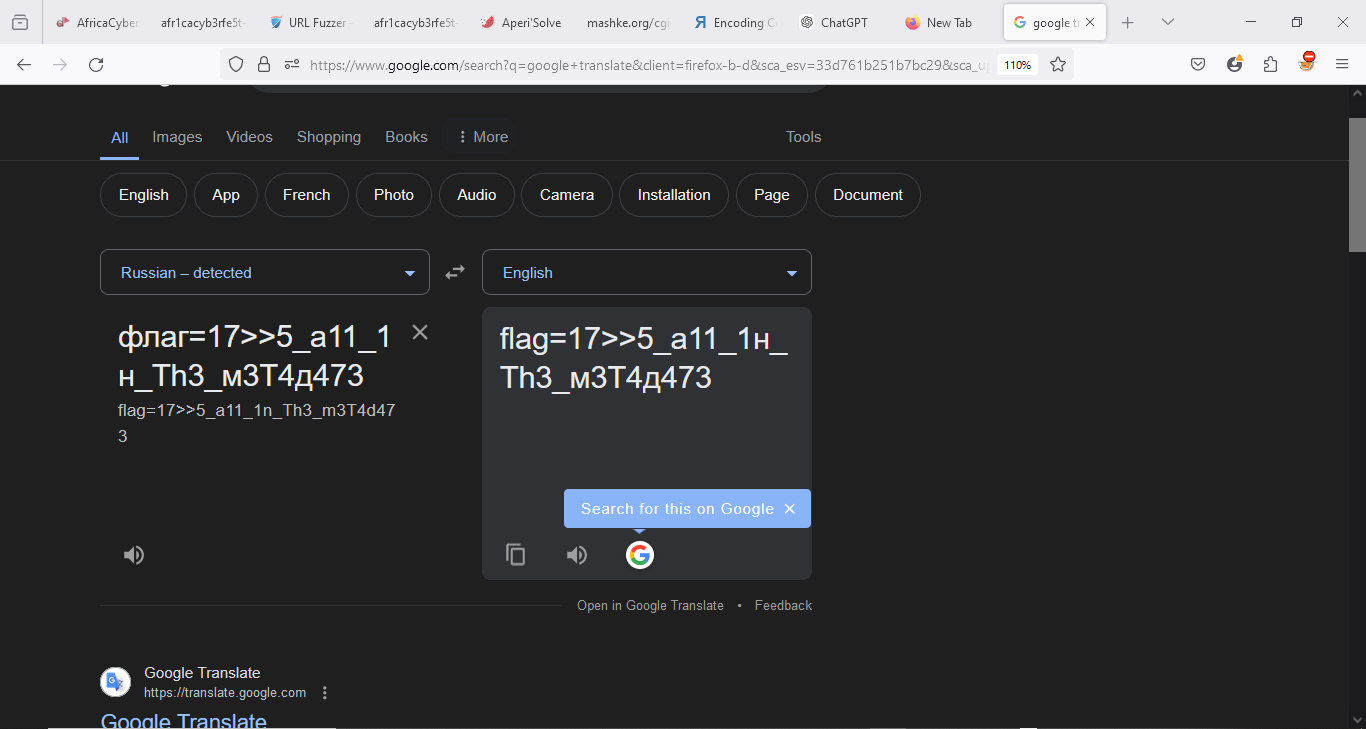Image resolution: width=1366 pixels, height=729 pixels.
Task: Copy the translated text
Action: (516, 555)
